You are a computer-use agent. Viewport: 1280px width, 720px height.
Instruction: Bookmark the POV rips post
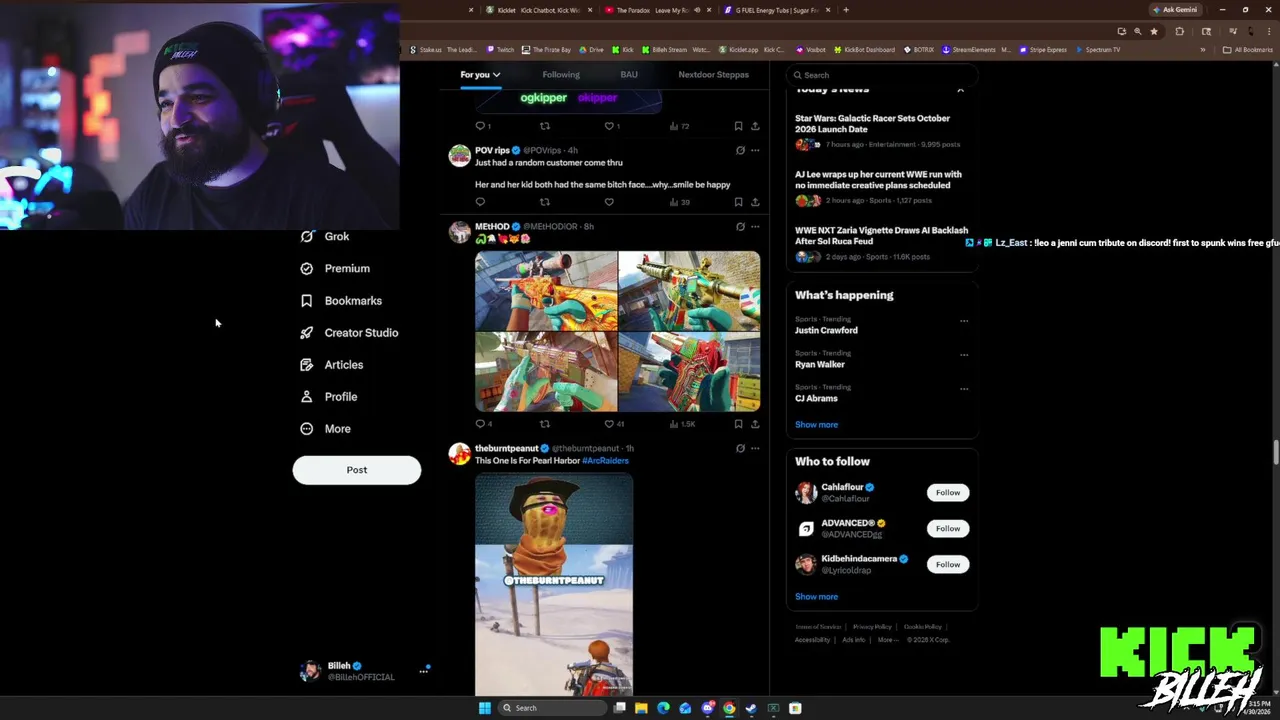(738, 202)
